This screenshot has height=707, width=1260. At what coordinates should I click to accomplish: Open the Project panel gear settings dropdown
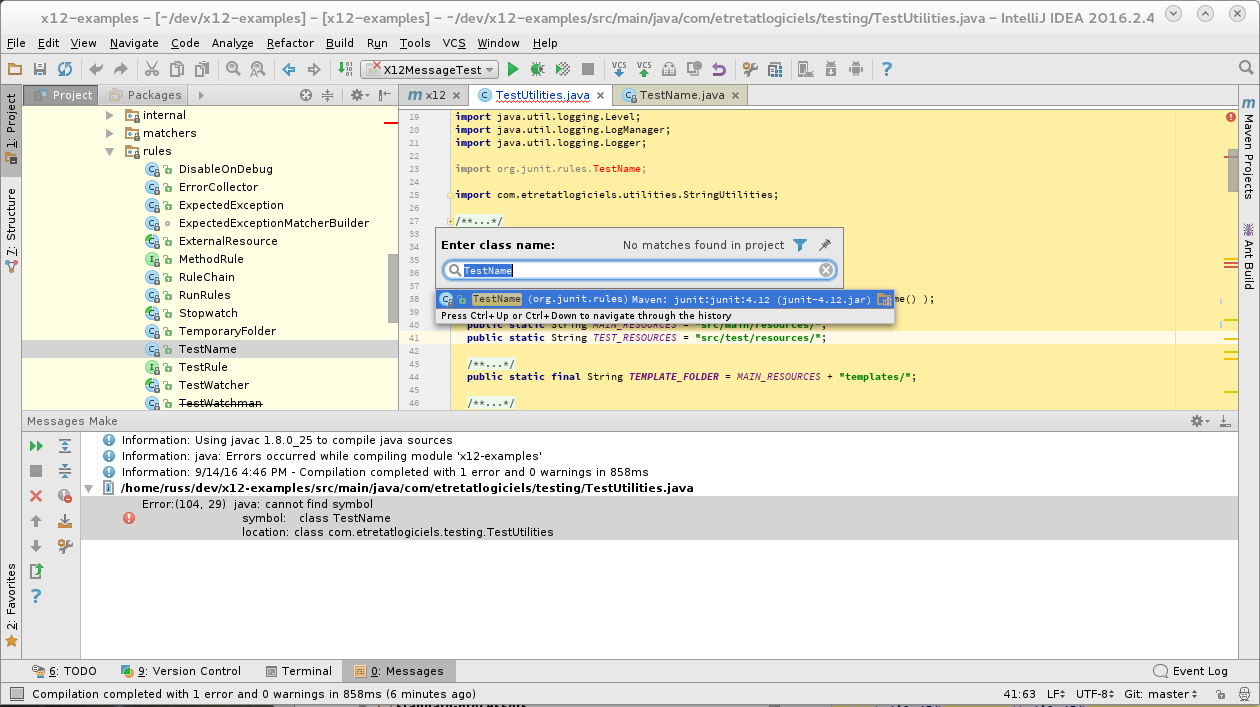tap(360, 95)
